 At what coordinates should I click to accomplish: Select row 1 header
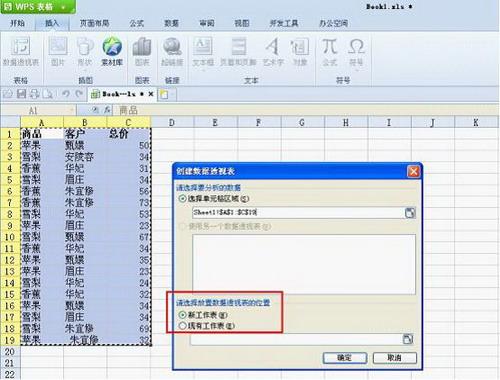(10, 134)
